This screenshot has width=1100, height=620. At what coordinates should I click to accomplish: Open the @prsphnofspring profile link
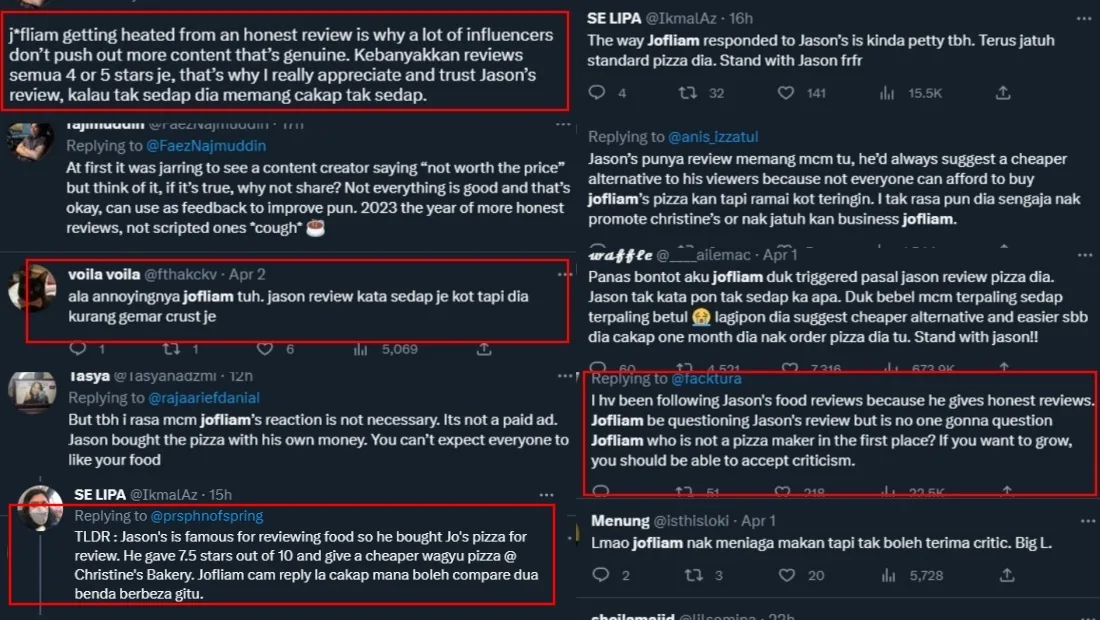(207, 516)
